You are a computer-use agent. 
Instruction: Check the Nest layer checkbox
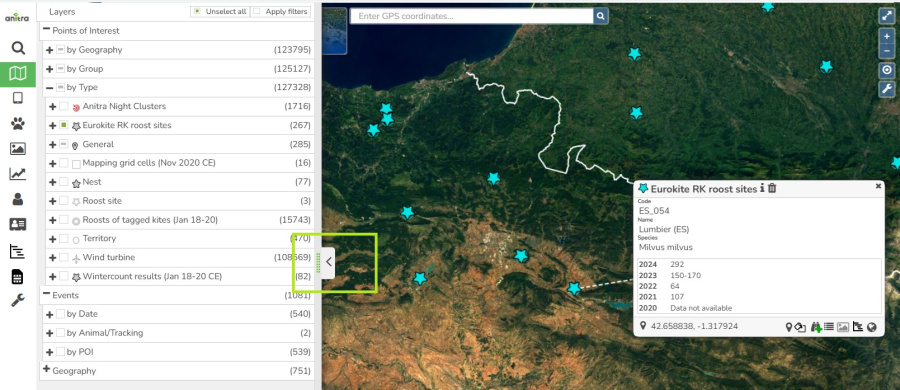coord(64,182)
